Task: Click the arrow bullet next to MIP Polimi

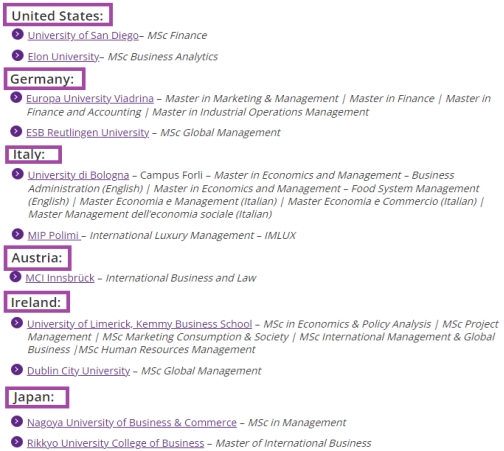Action: pyautogui.click(x=17, y=234)
